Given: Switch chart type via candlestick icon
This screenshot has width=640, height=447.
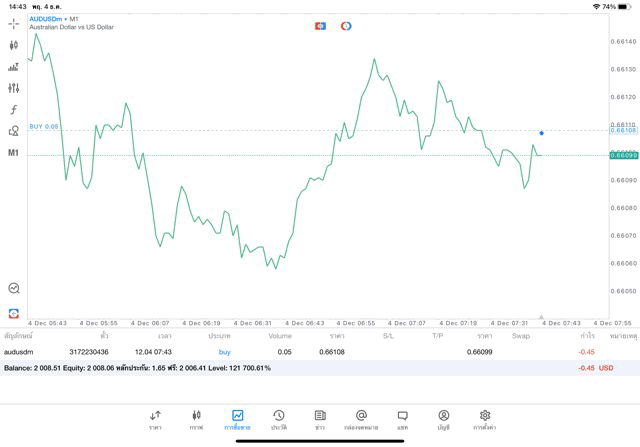Looking at the screenshot, I should click(14, 45).
